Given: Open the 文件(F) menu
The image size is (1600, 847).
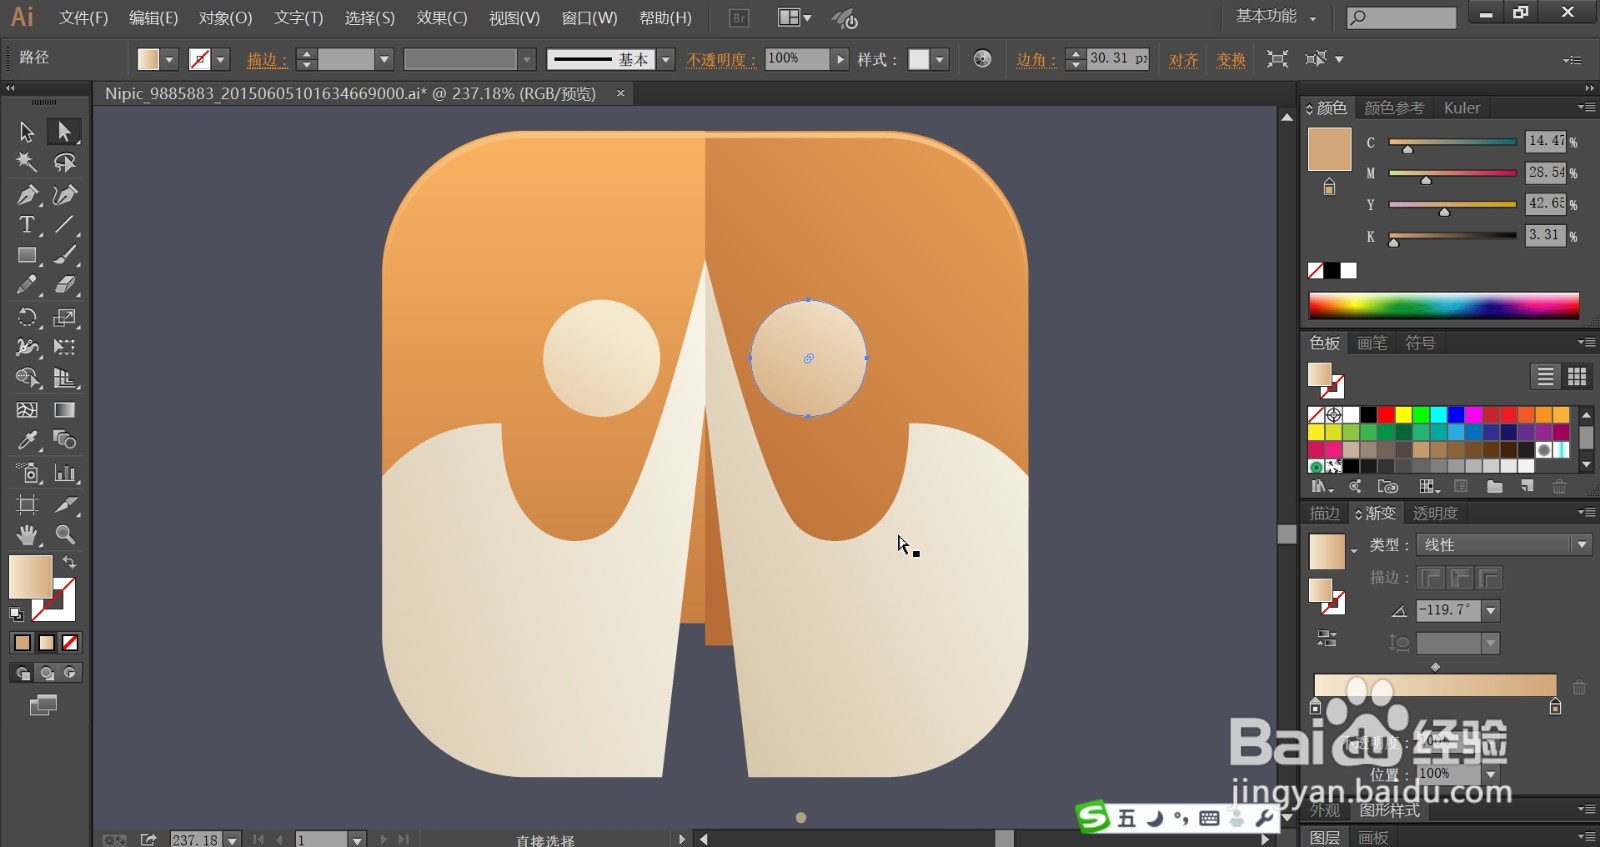Looking at the screenshot, I should point(83,18).
